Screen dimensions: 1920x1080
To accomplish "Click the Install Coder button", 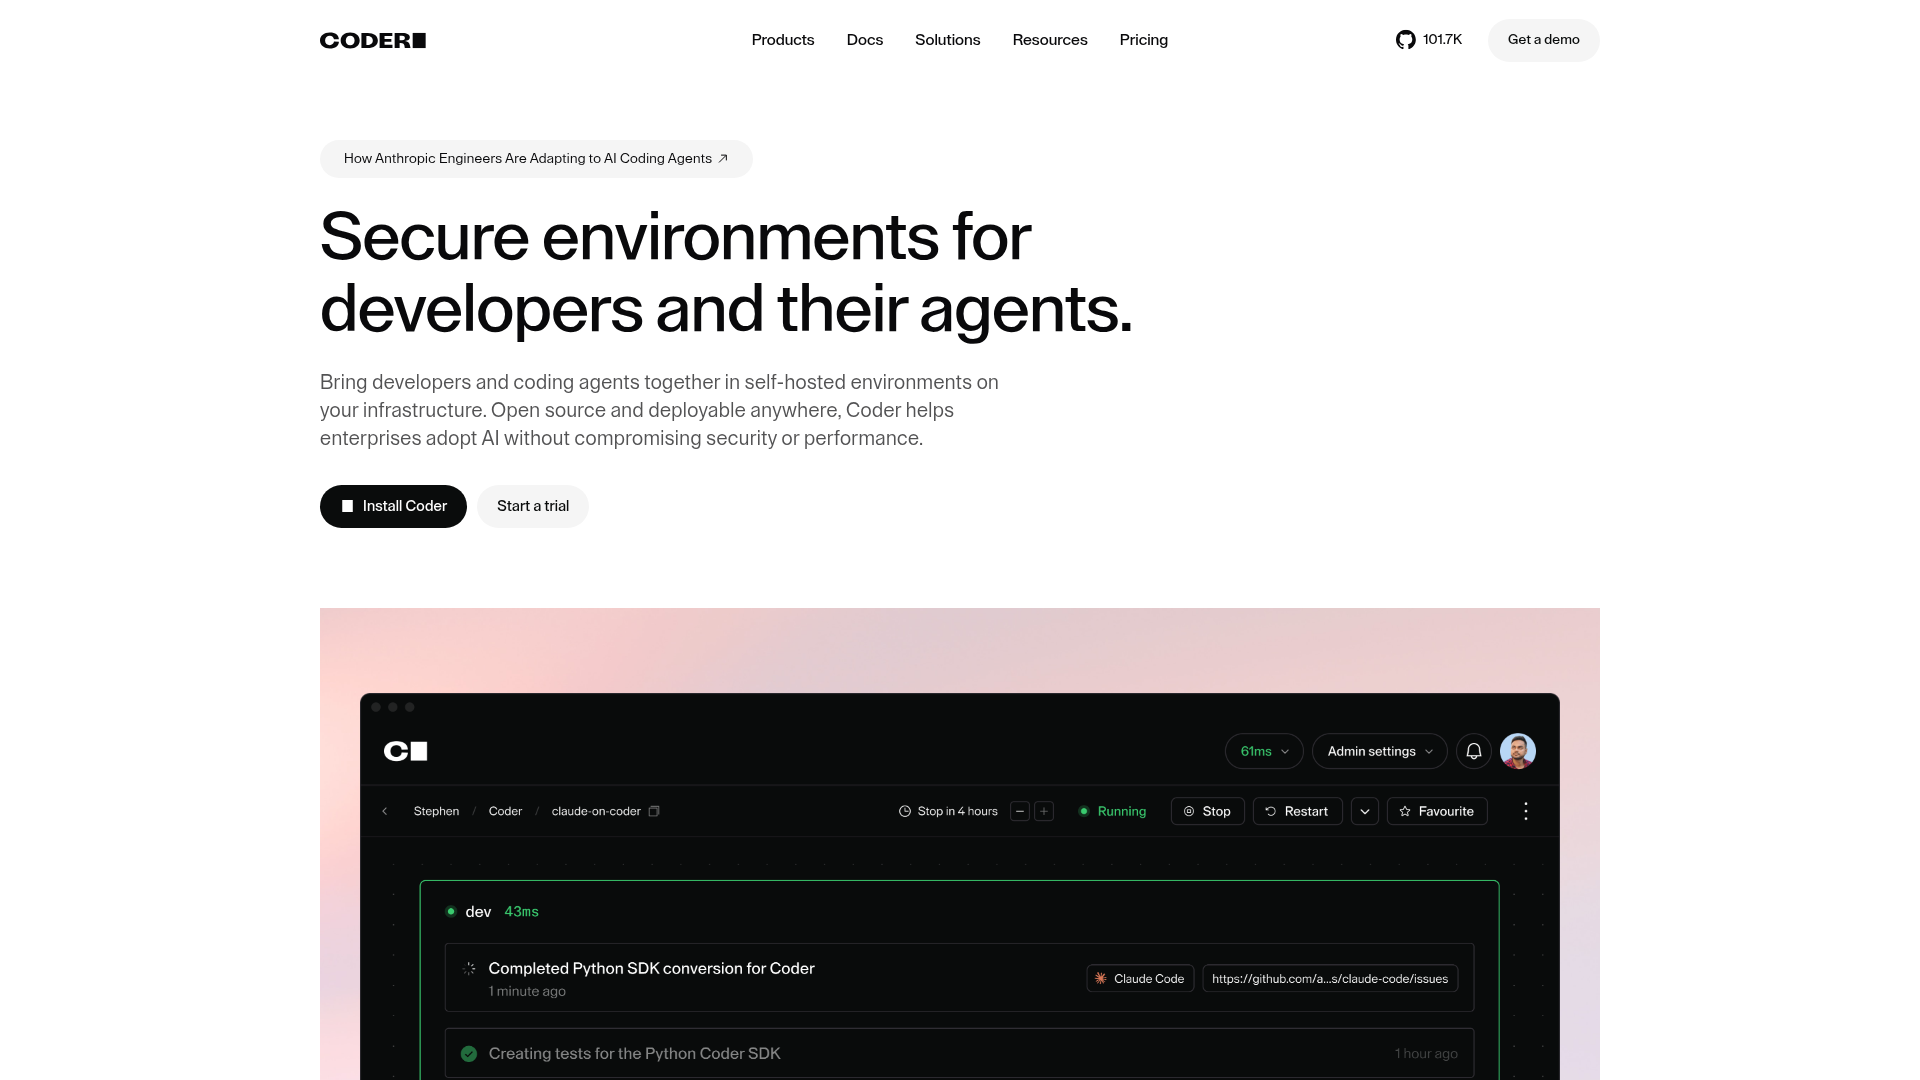I will [x=393, y=506].
